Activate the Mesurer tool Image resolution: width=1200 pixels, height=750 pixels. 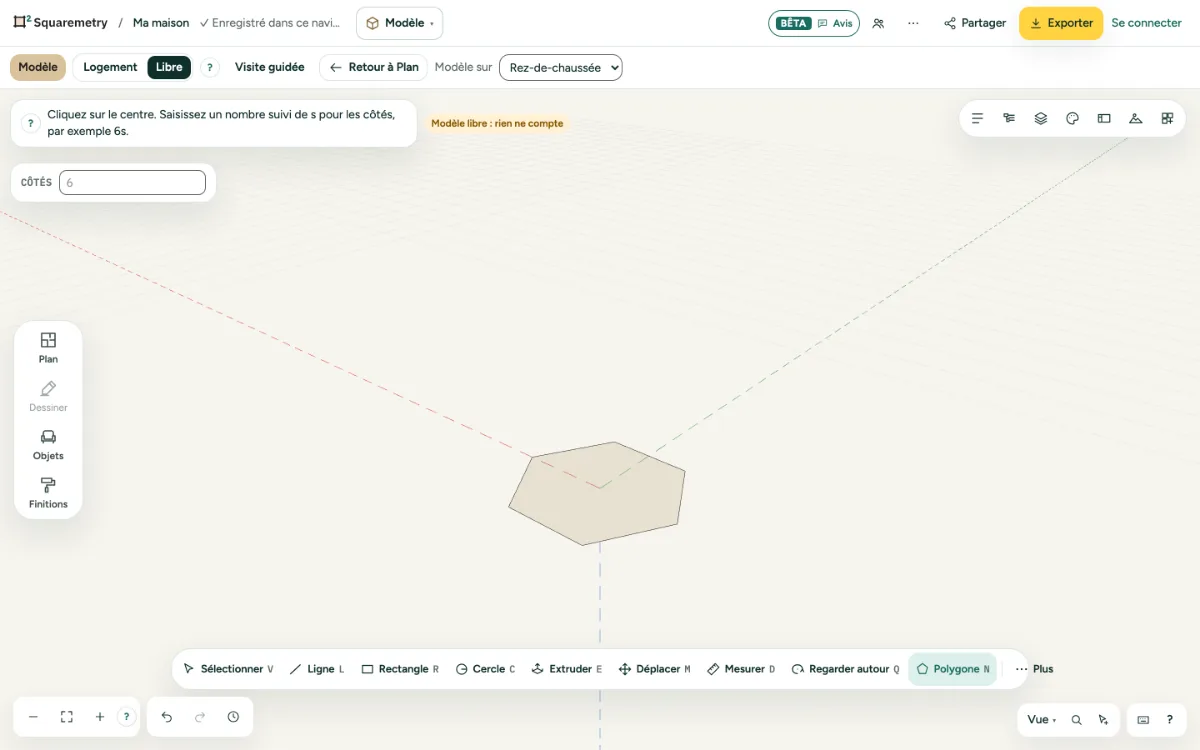[741, 669]
